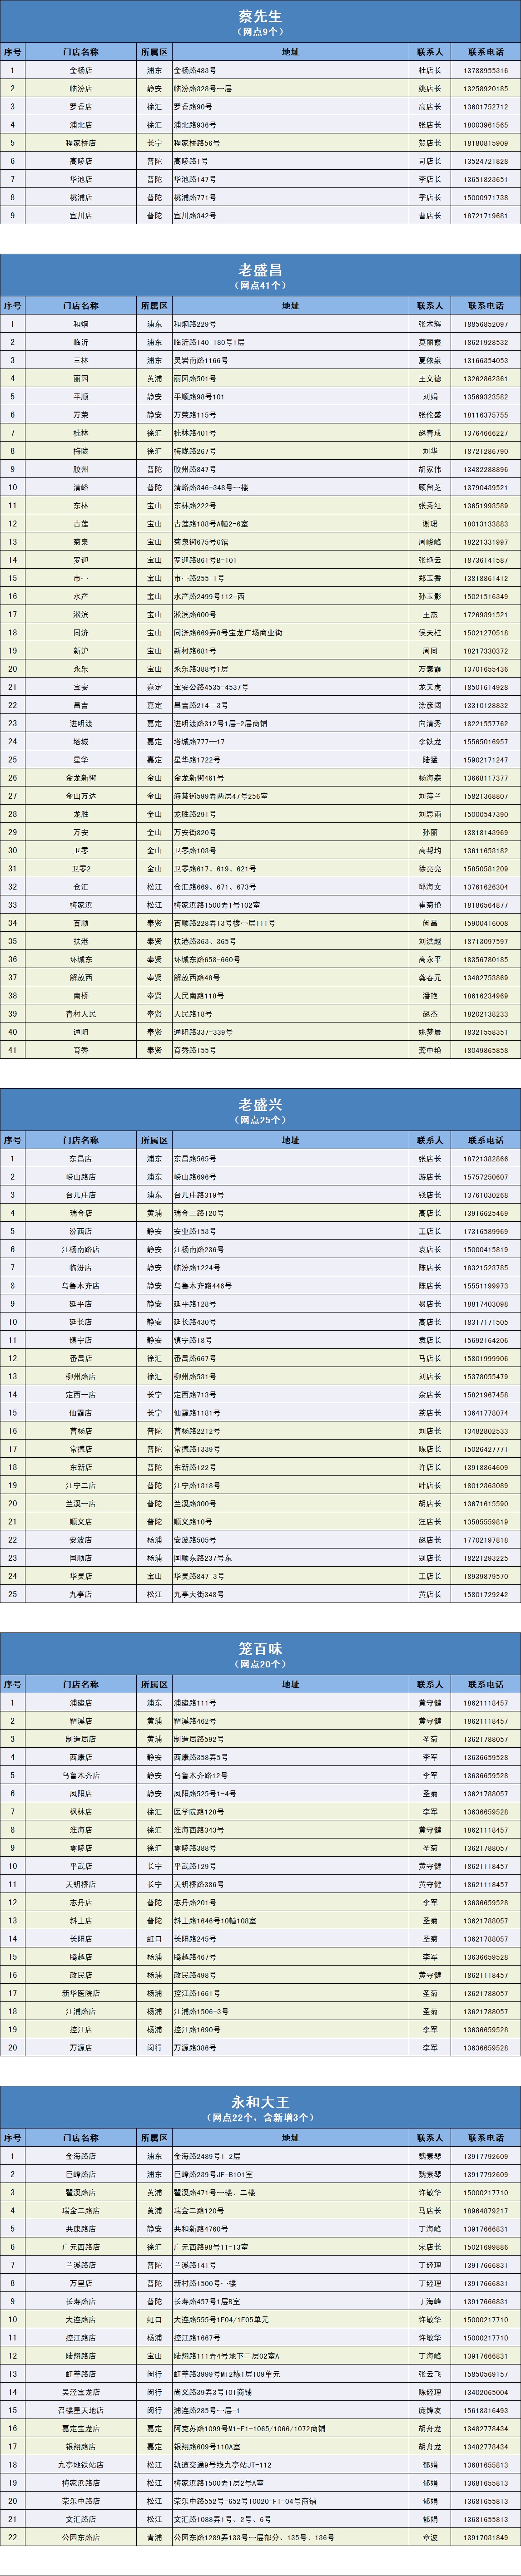This screenshot has height=2576, width=521.
Task: Click address '桂林路401号'
Action: [195, 433]
